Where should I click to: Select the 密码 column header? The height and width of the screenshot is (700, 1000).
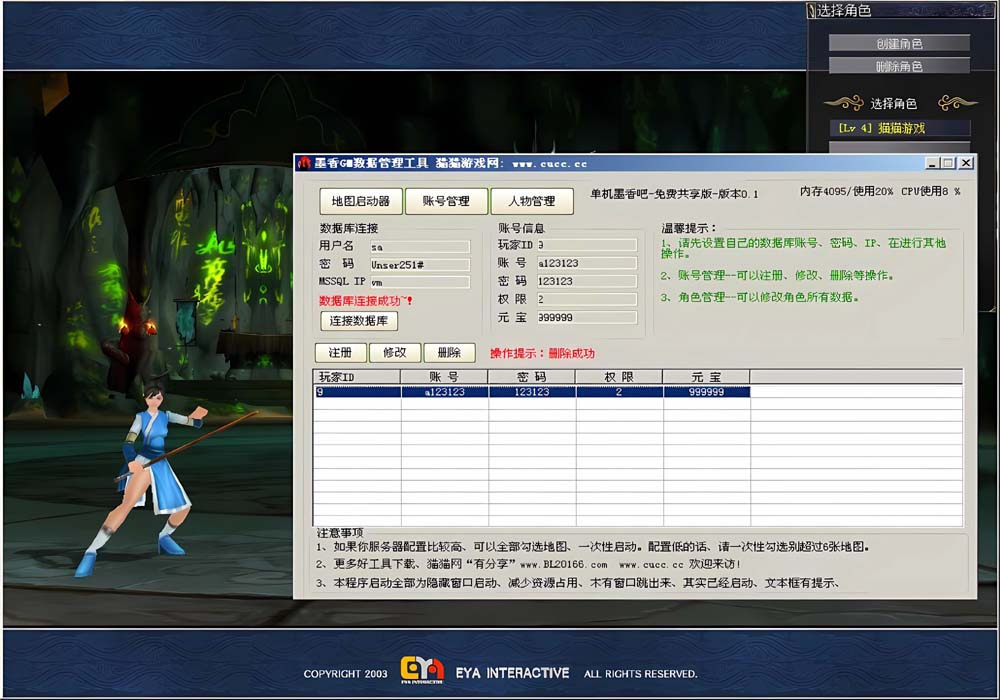[x=532, y=377]
